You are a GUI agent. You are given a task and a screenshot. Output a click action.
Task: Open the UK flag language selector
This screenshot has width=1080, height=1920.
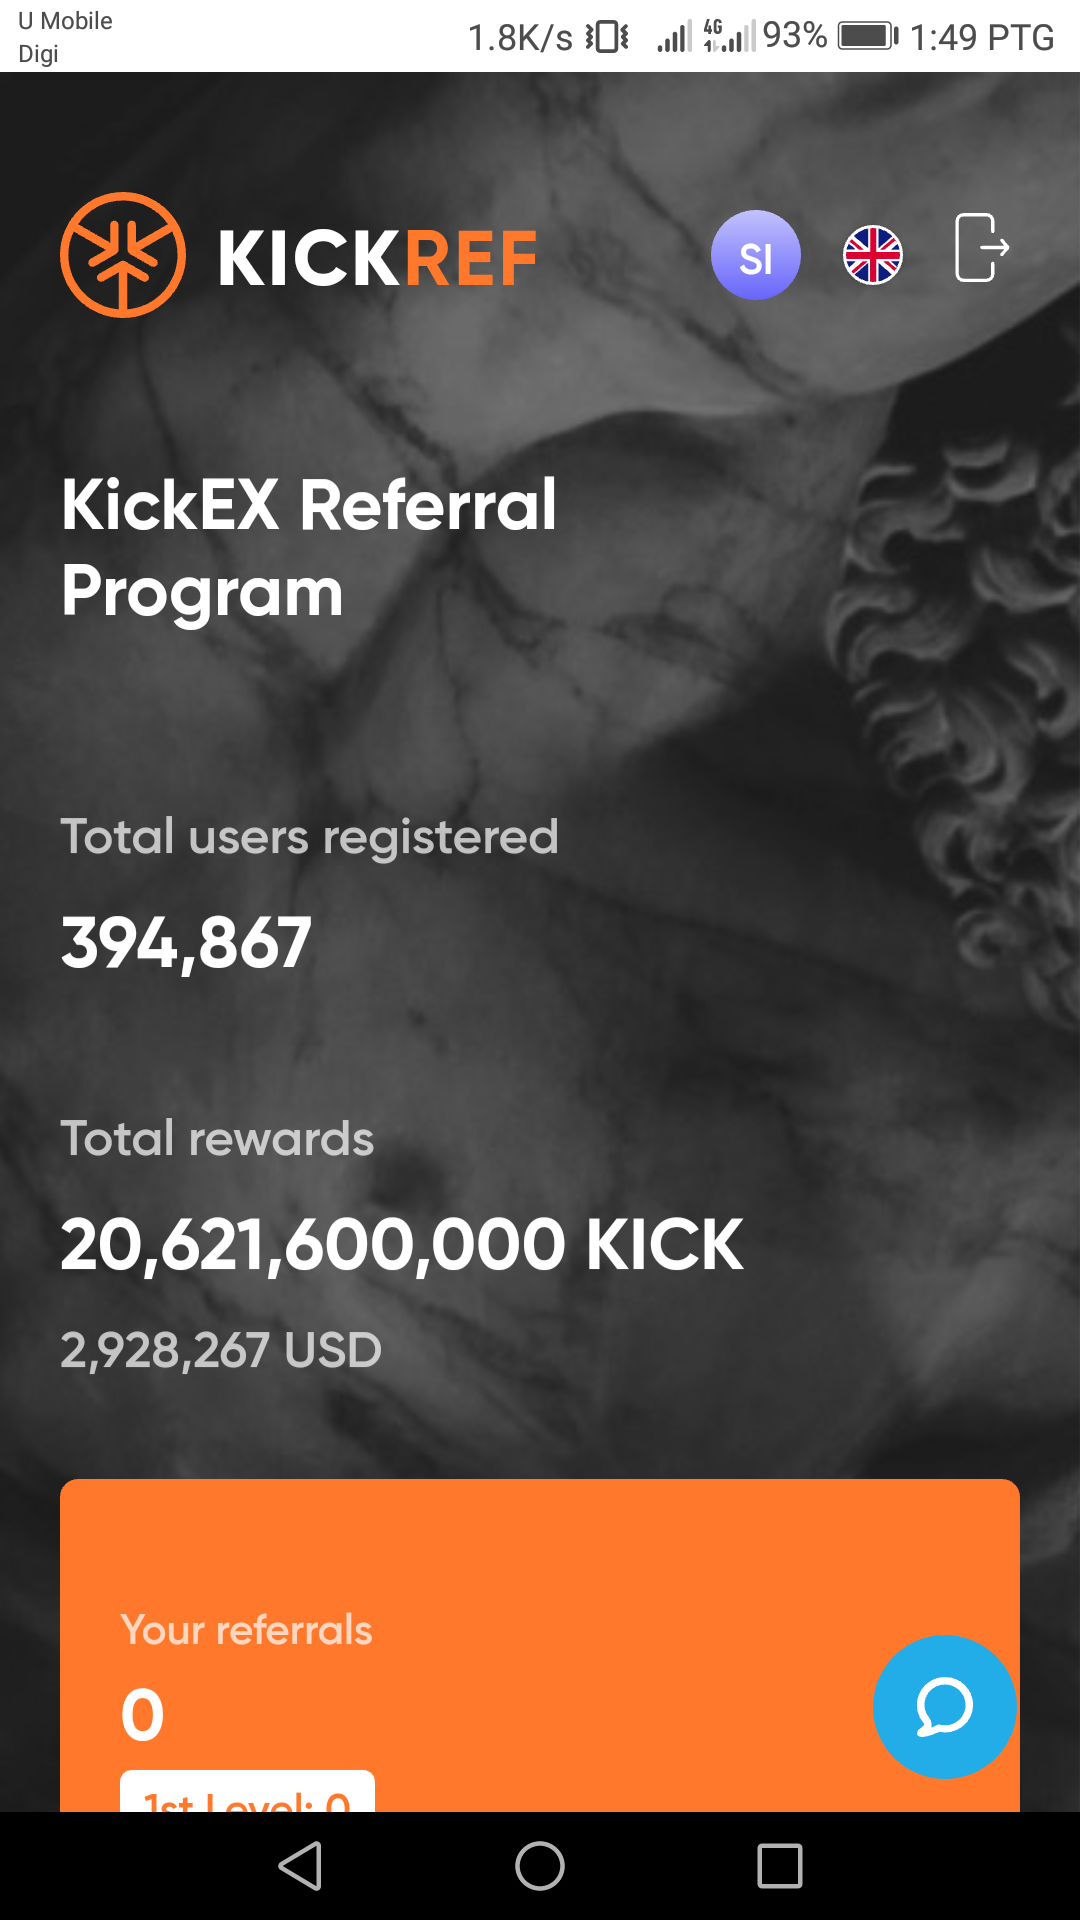[x=873, y=255]
